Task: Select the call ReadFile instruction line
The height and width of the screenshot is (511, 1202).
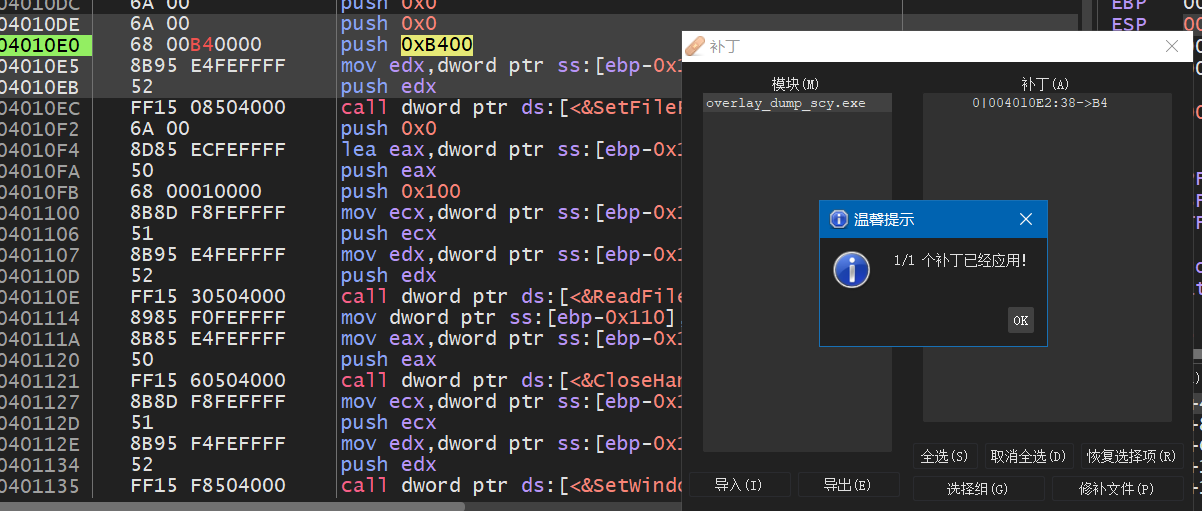Action: point(511,296)
